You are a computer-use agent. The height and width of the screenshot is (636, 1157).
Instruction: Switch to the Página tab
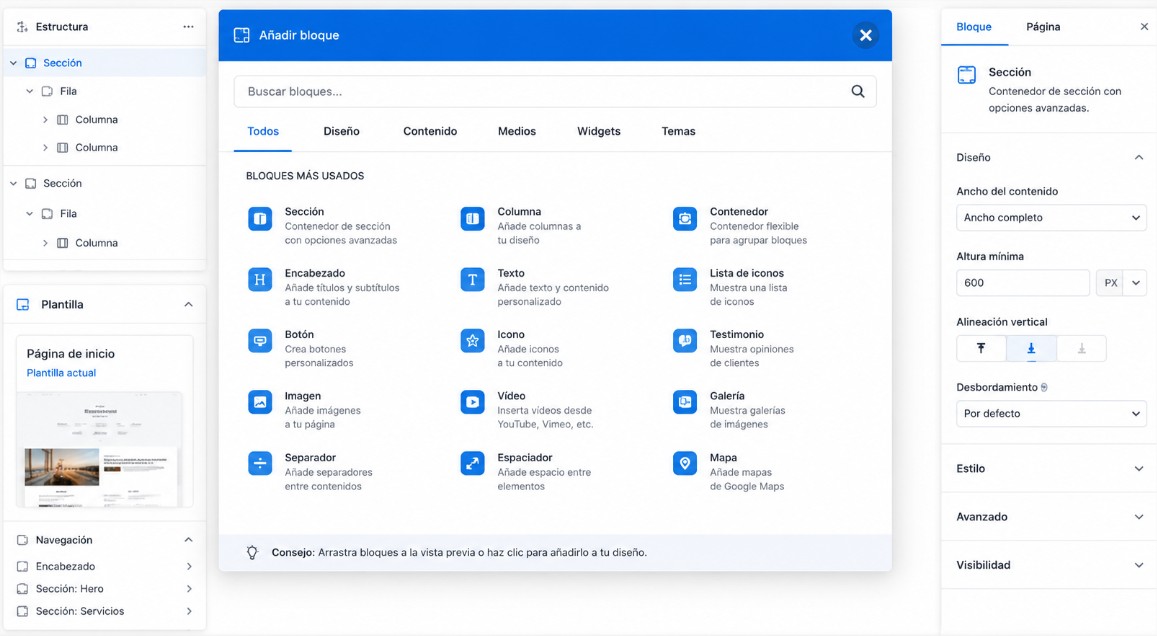coord(1043,27)
